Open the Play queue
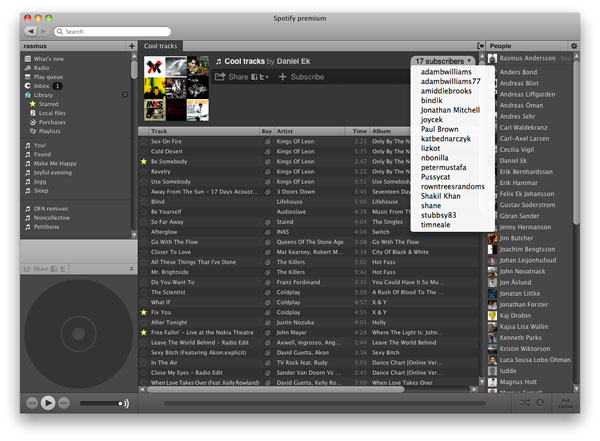The image size is (600, 441). coord(44,77)
